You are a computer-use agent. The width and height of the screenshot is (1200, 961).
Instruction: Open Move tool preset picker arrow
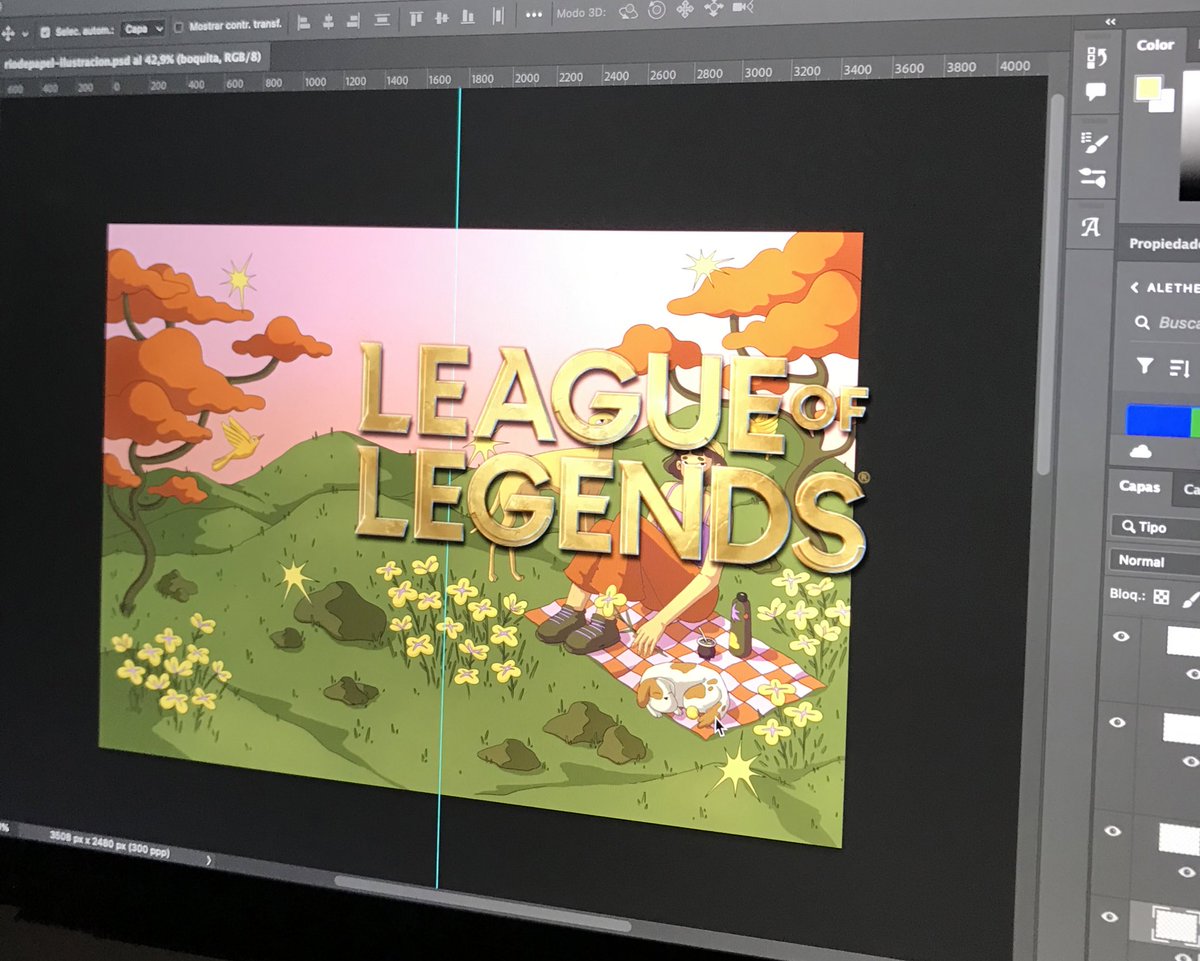click(x=25, y=33)
